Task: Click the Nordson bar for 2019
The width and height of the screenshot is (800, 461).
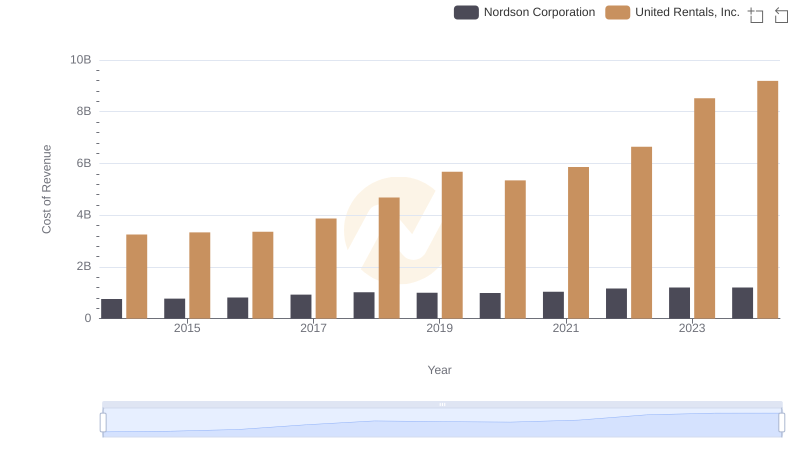Action: [x=427, y=305]
